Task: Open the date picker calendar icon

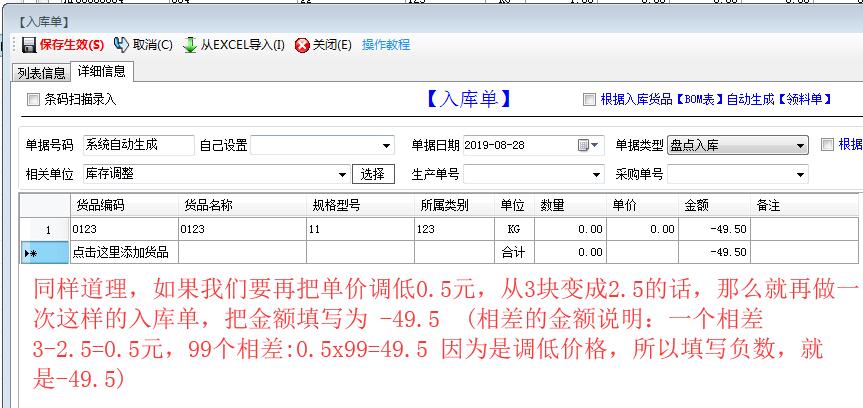Action: (584, 146)
